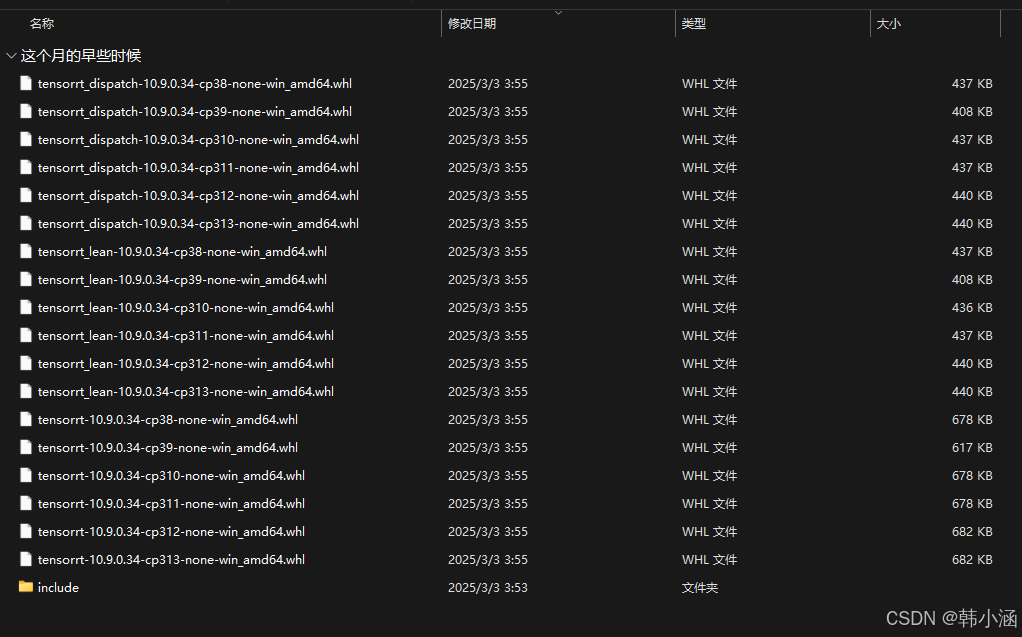Click date 2025/3/3 3:55 of tensorrt_dispatch cp310 row

488,140
